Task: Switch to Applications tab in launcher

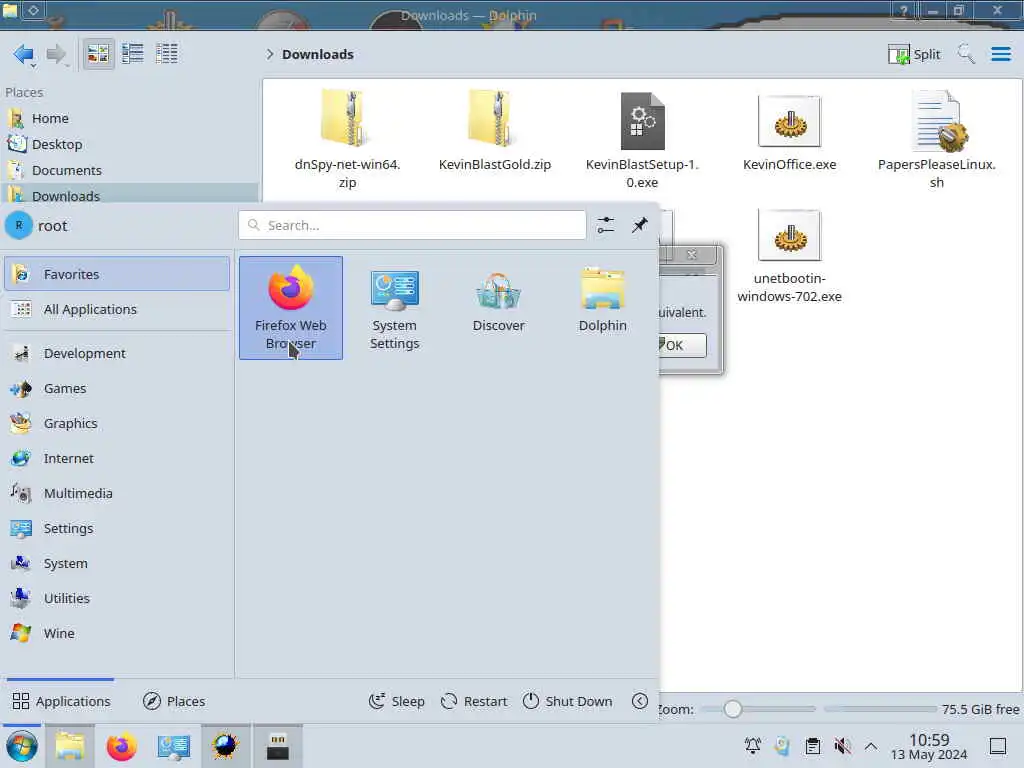Action: click(x=61, y=701)
